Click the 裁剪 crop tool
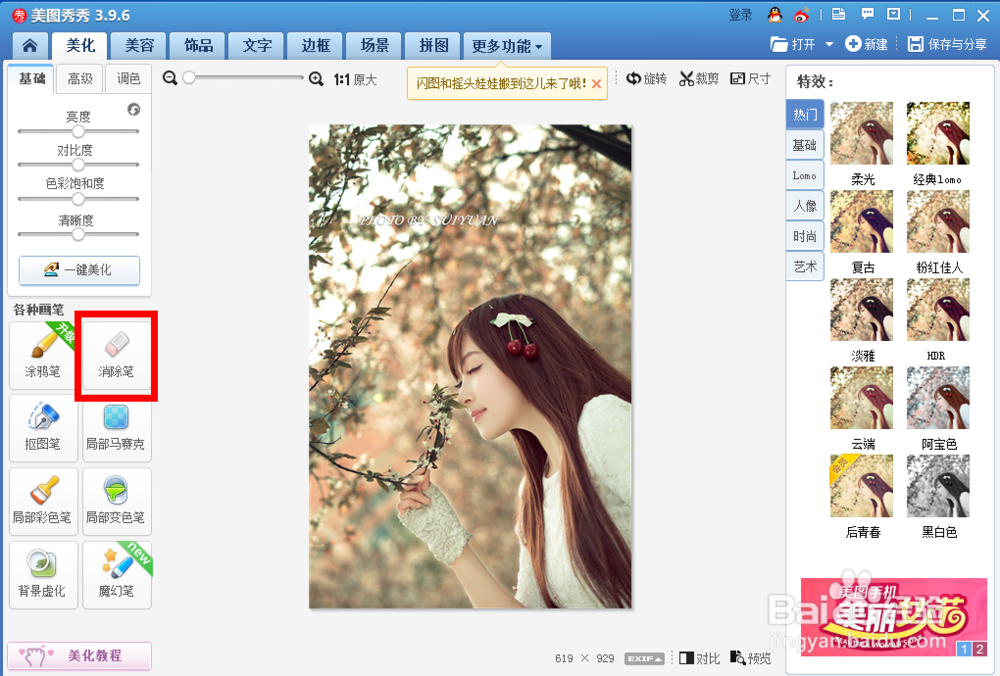1000x676 pixels. [x=699, y=78]
